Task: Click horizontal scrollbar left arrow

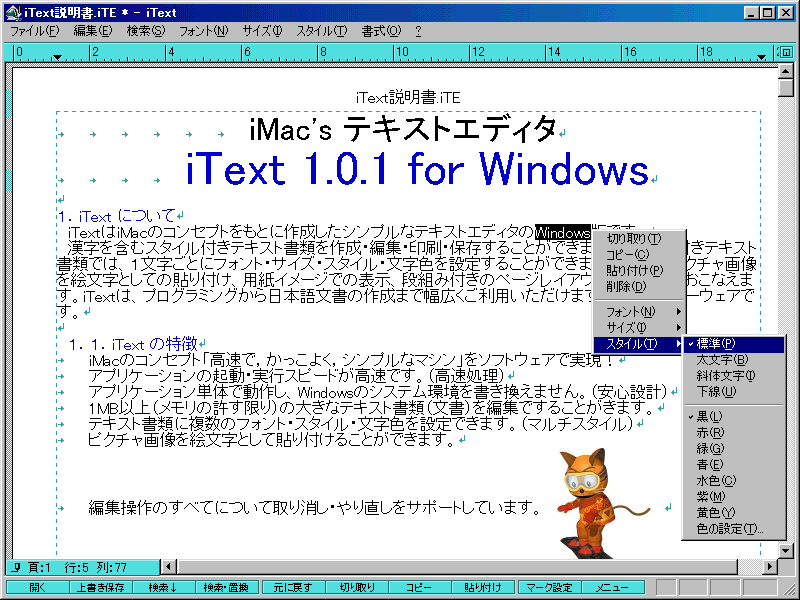Action: (x=169, y=566)
